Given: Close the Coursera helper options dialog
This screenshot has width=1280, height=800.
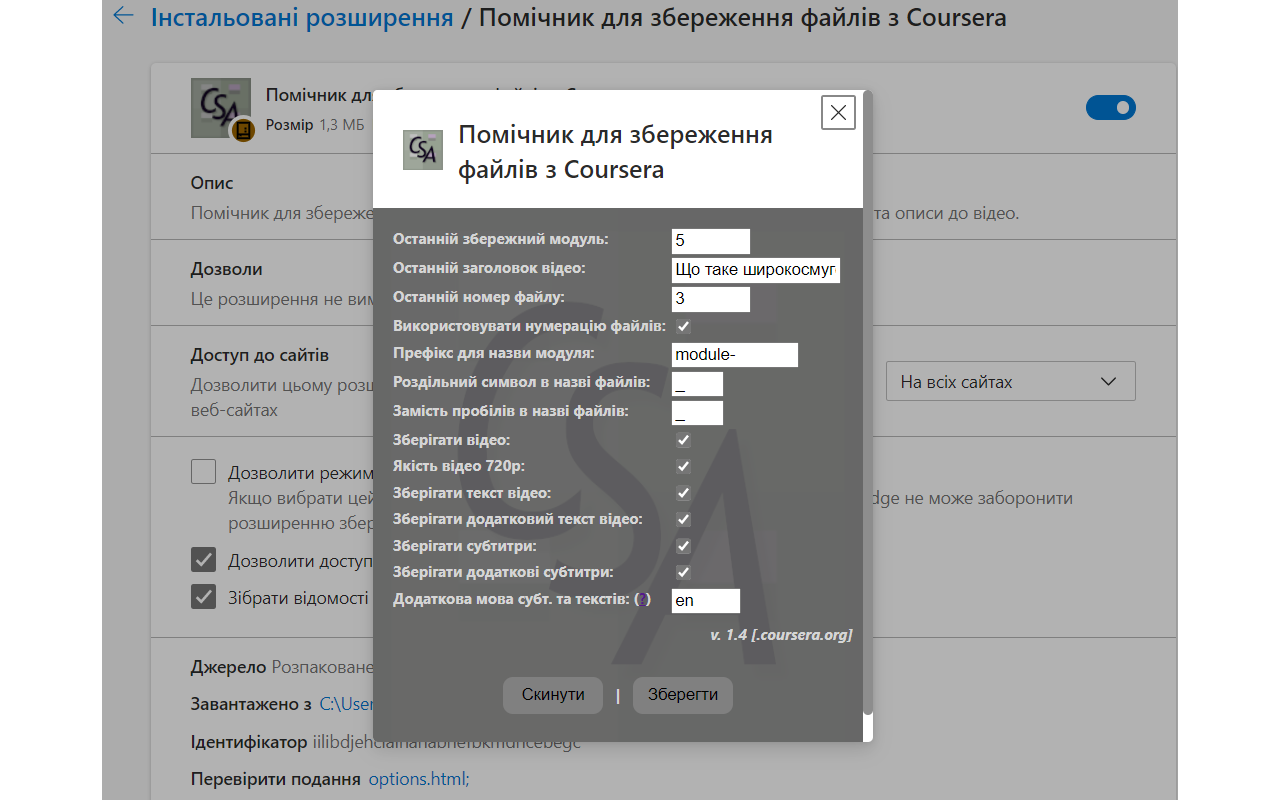Looking at the screenshot, I should (x=838, y=113).
